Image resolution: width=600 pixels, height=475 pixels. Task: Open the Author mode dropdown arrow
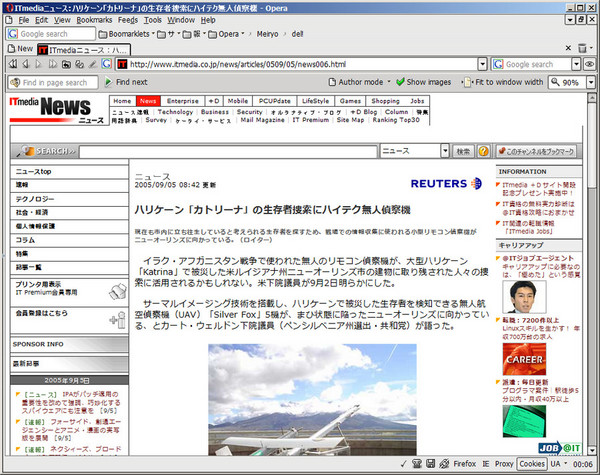coord(389,82)
